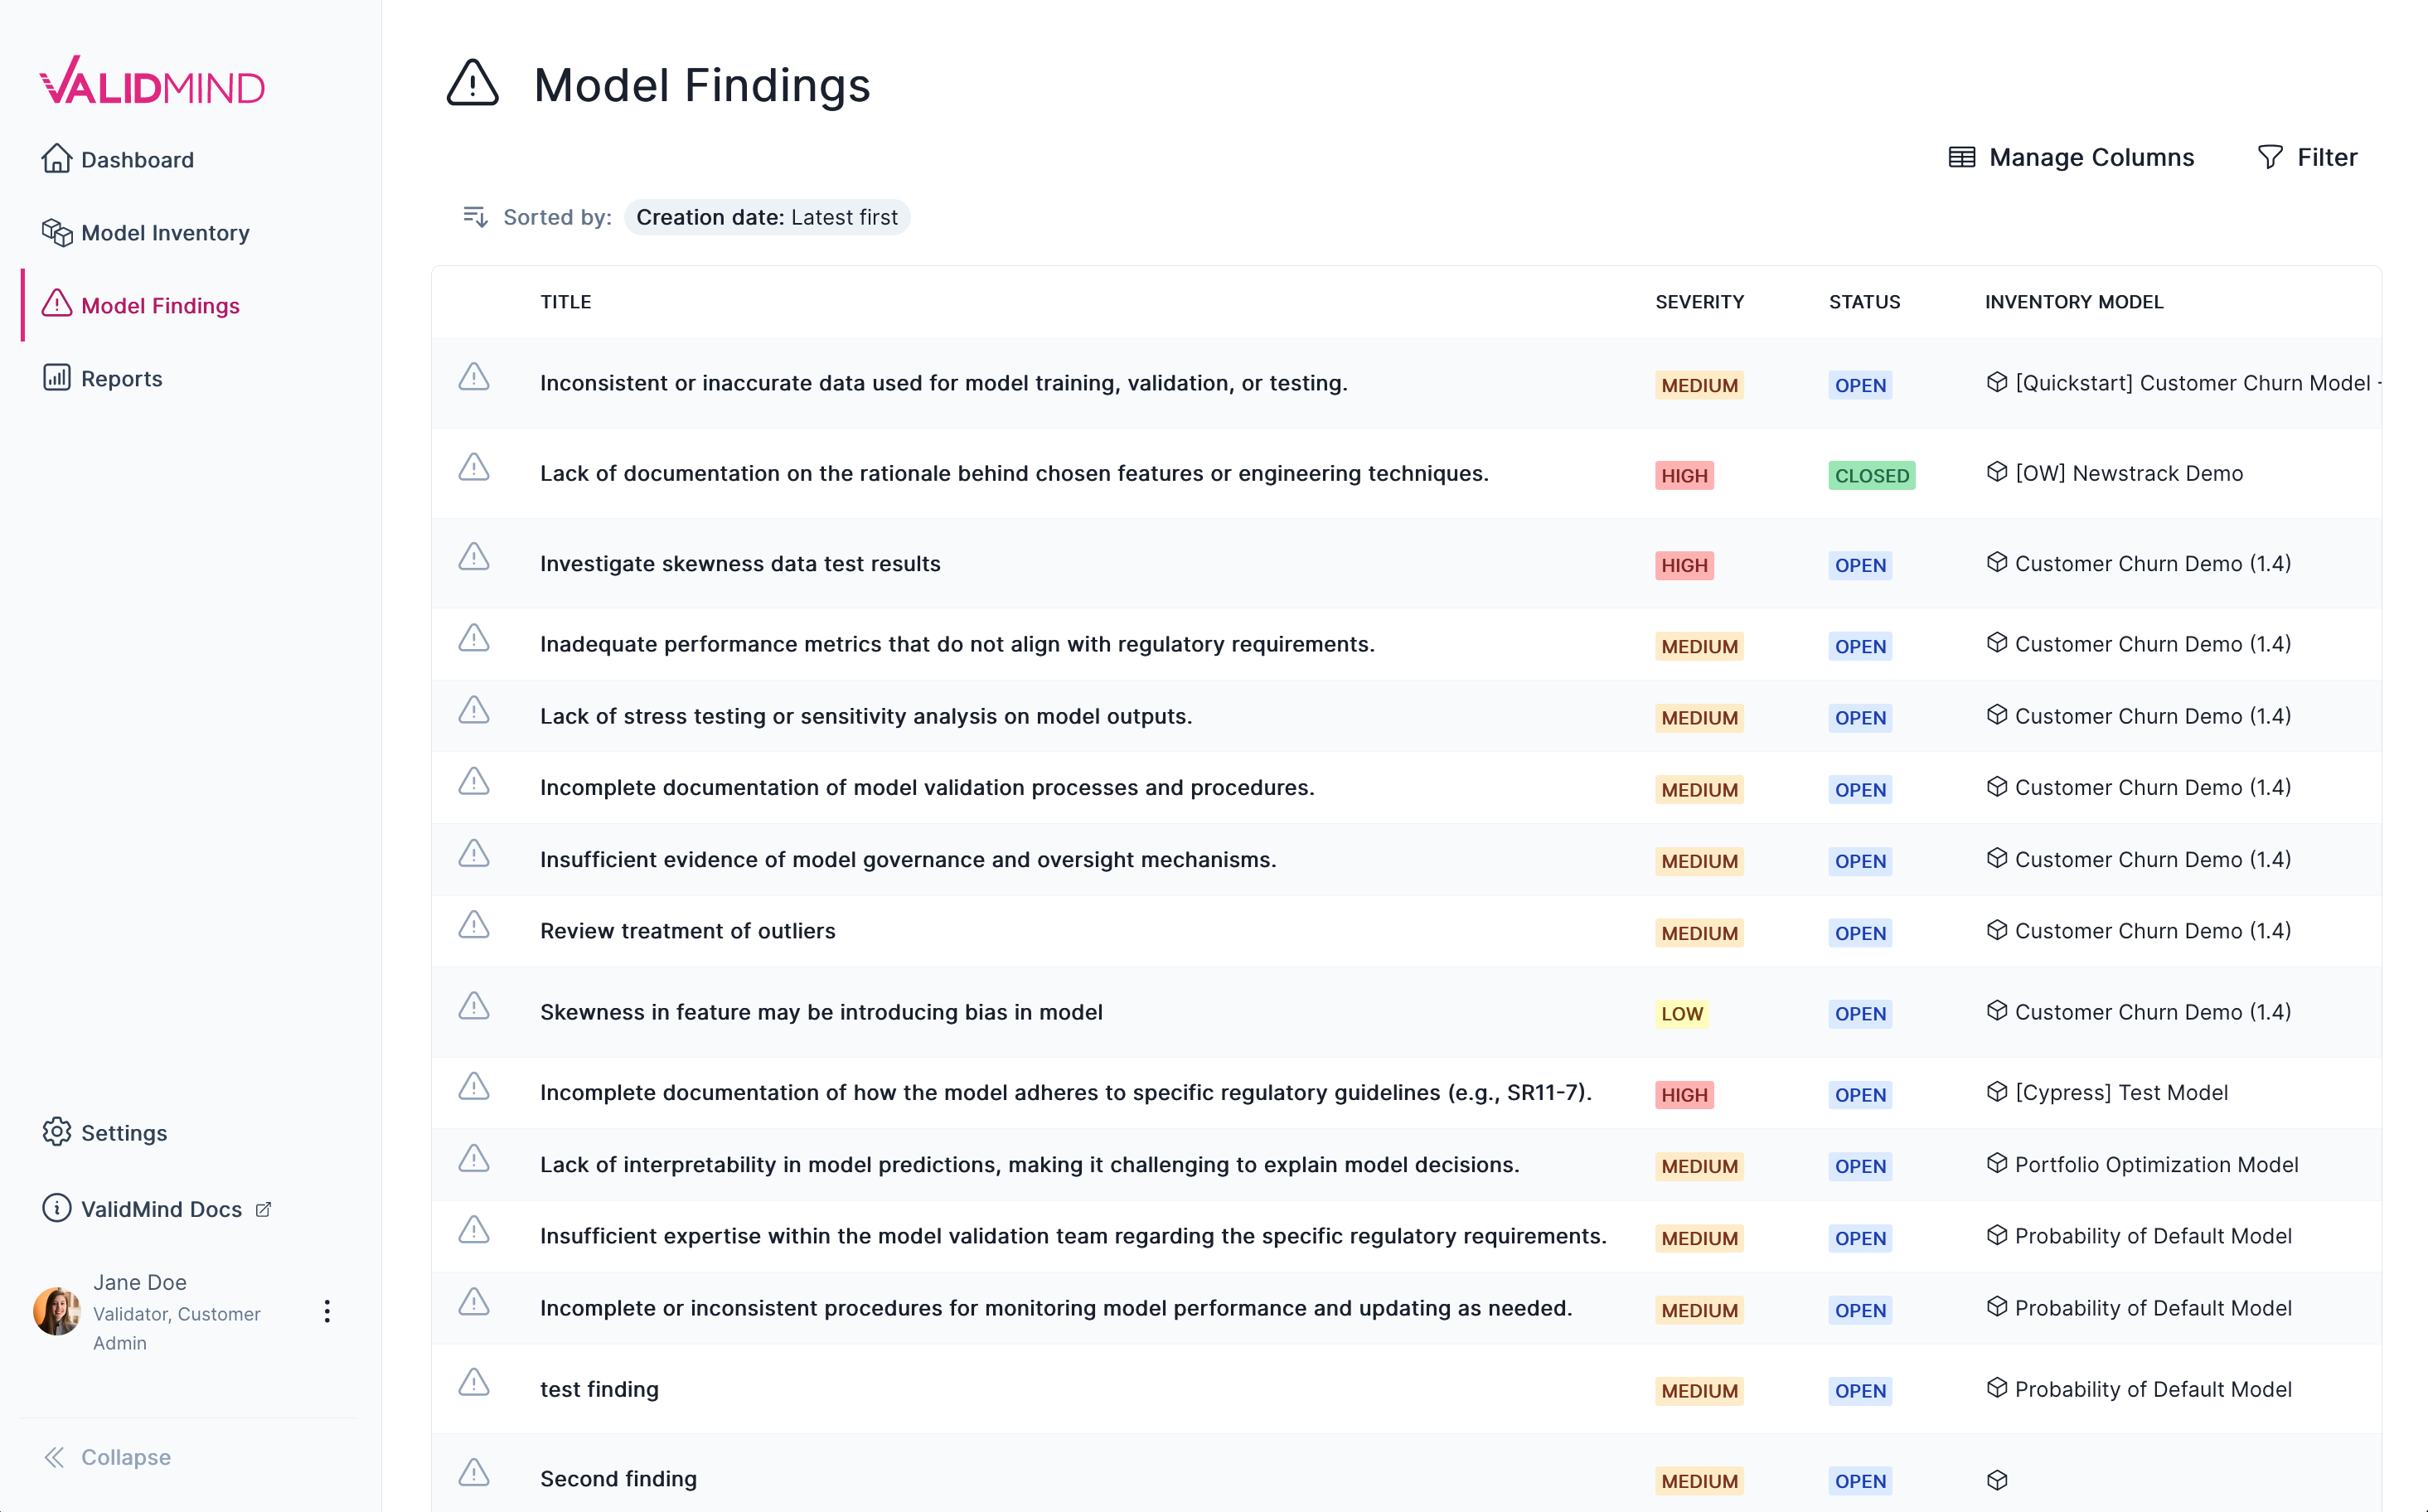Open the three-dot menu beside Jane Doe
This screenshot has width=2428, height=1512.
click(x=326, y=1311)
